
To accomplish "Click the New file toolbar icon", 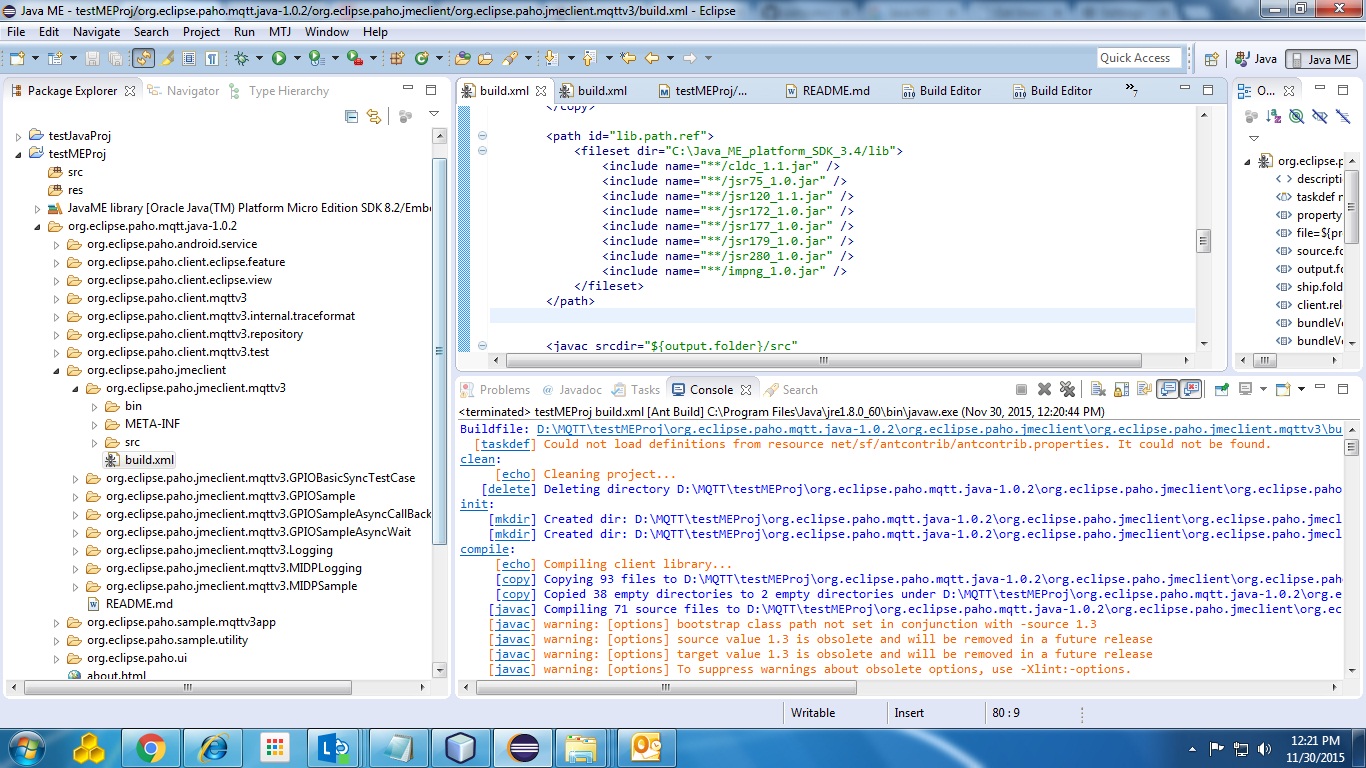I will [x=17, y=58].
